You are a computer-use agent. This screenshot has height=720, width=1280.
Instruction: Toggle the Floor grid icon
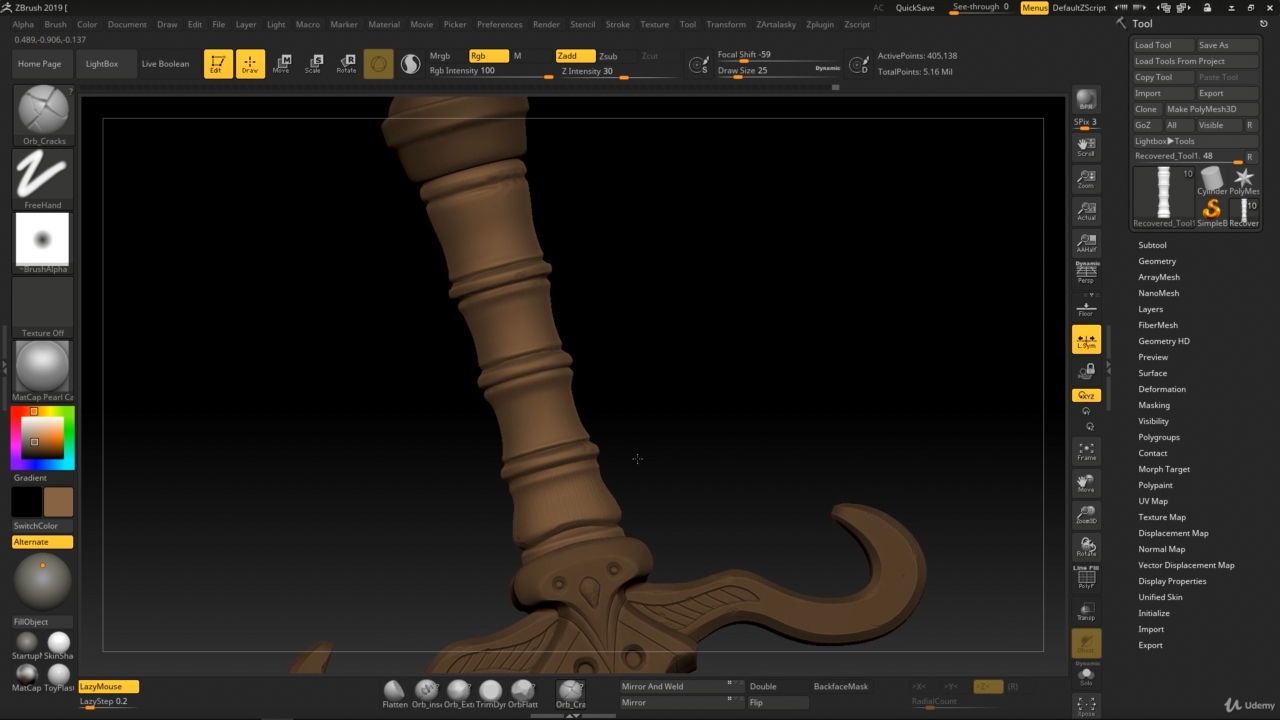[1086, 308]
